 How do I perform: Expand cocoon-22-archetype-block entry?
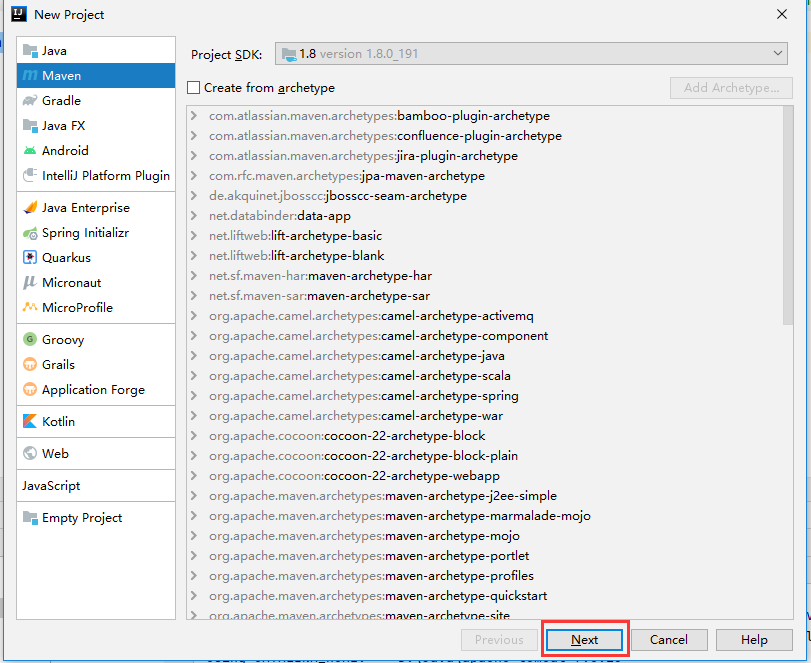194,435
